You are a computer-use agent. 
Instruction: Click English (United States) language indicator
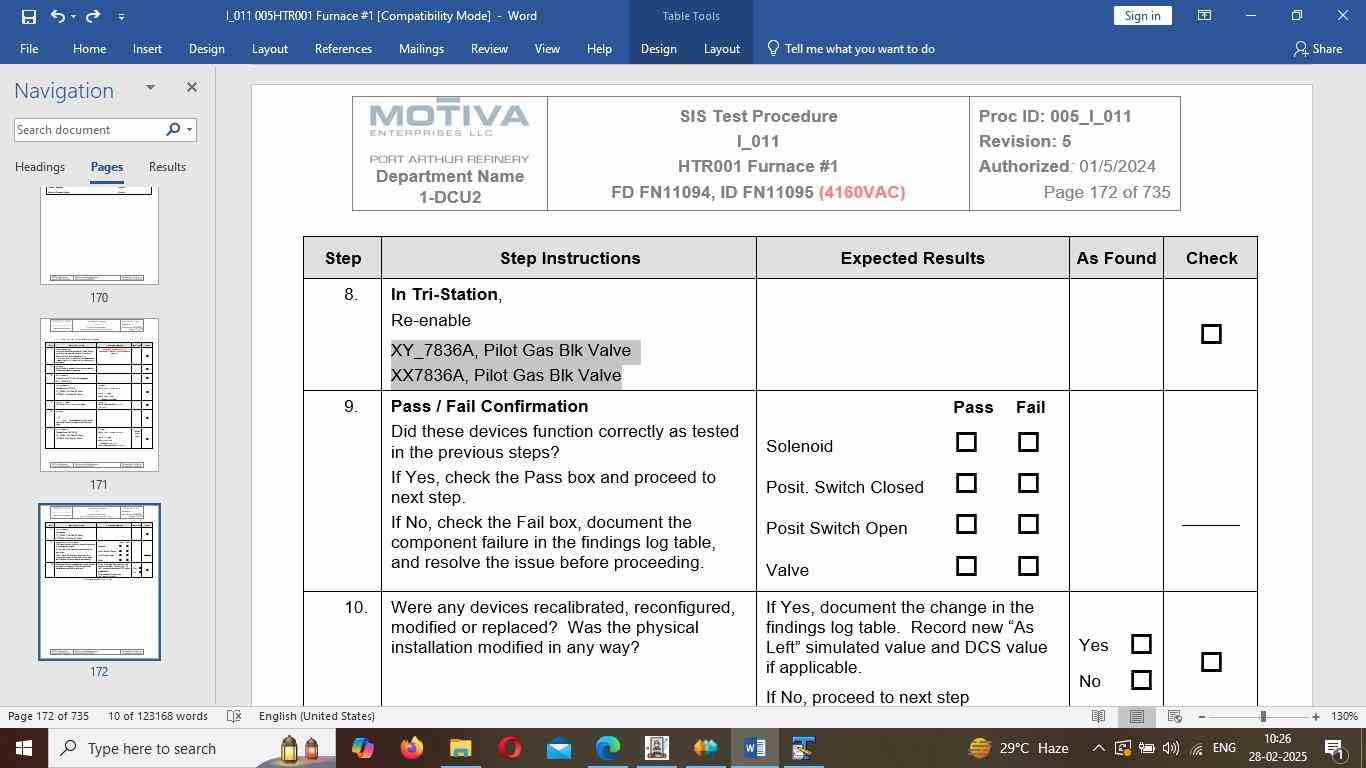pos(317,716)
